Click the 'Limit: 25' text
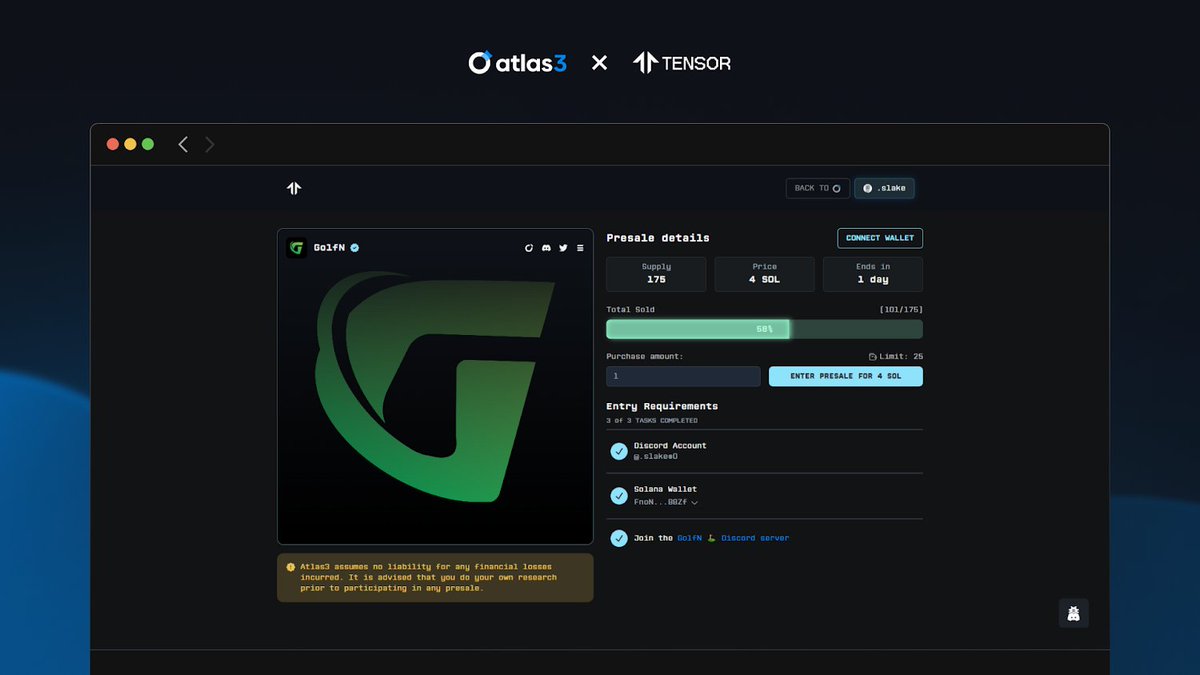 pyautogui.click(x=901, y=357)
